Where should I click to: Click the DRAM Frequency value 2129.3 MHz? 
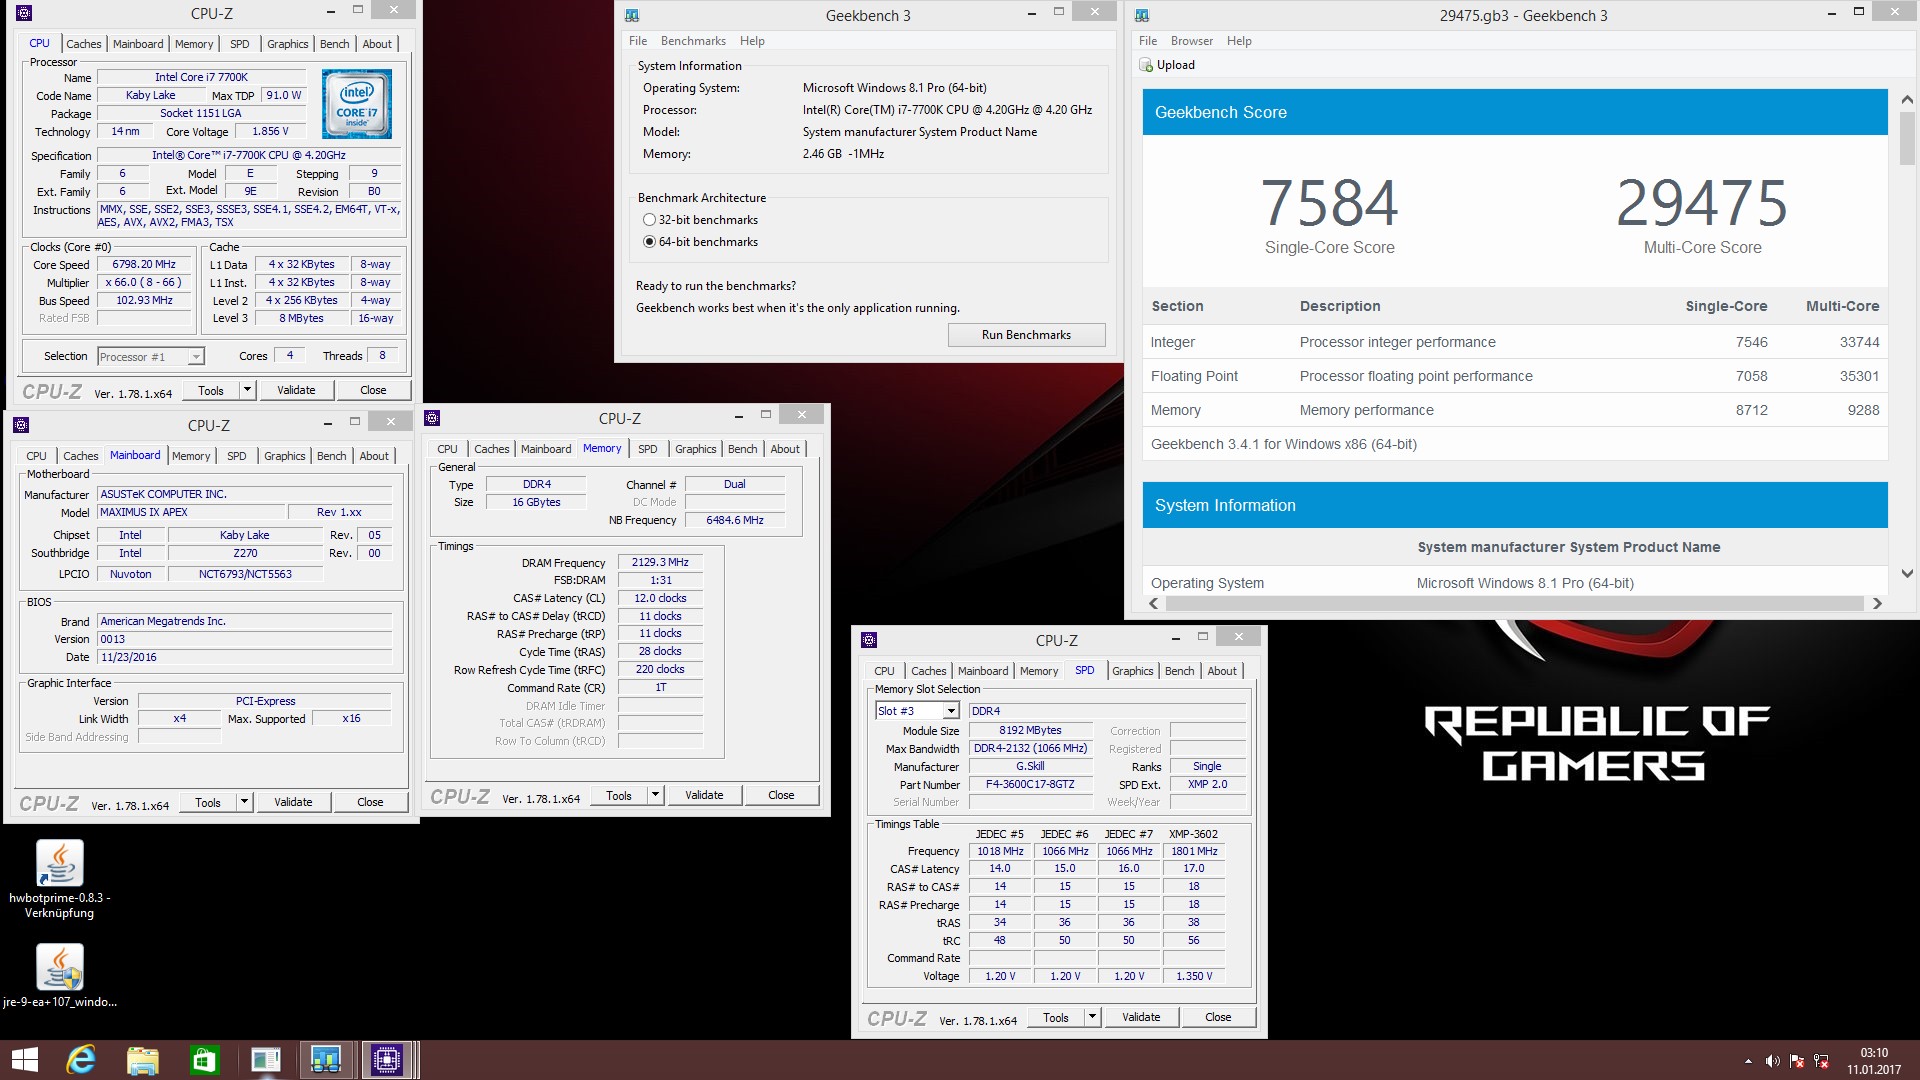pos(660,562)
